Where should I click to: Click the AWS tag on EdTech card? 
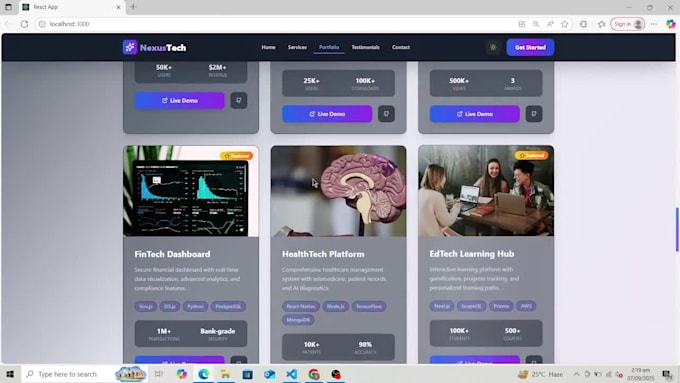(526, 306)
